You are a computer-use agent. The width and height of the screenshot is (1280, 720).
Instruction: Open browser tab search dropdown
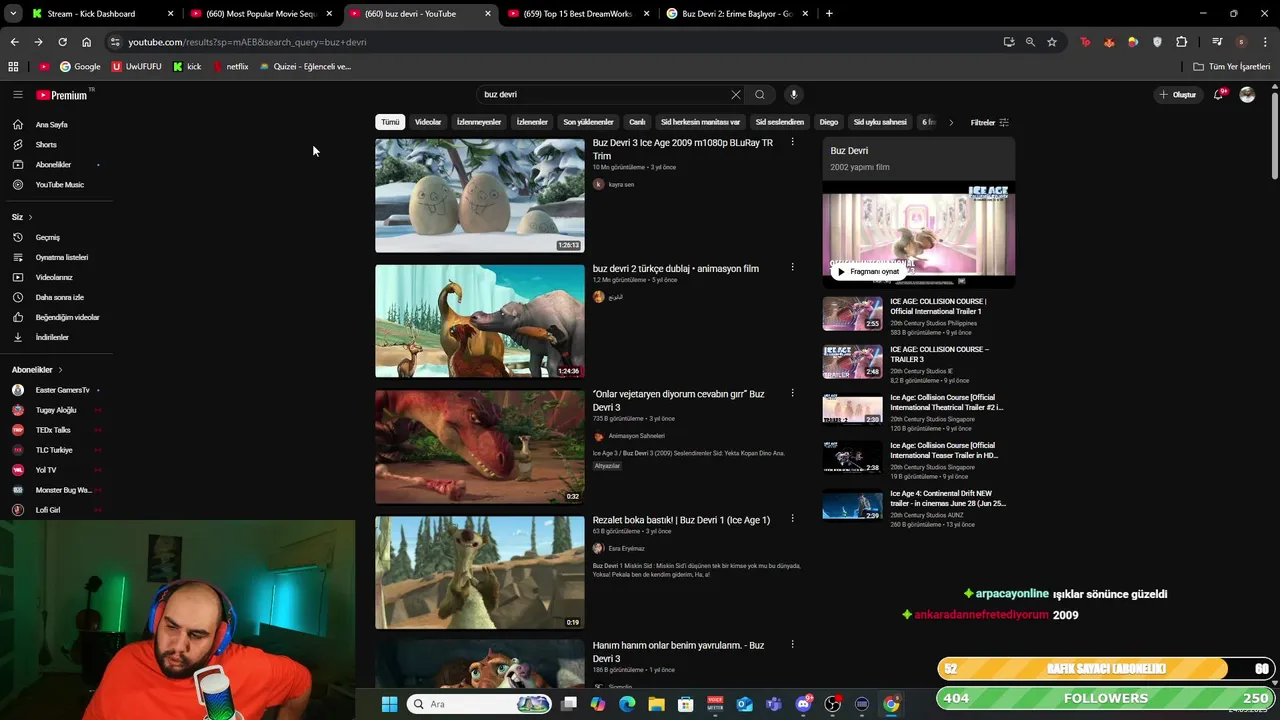coord(13,14)
